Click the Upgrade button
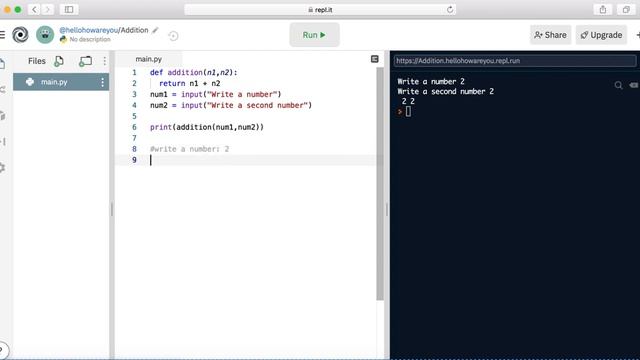This screenshot has height=360, width=640. coord(601,35)
